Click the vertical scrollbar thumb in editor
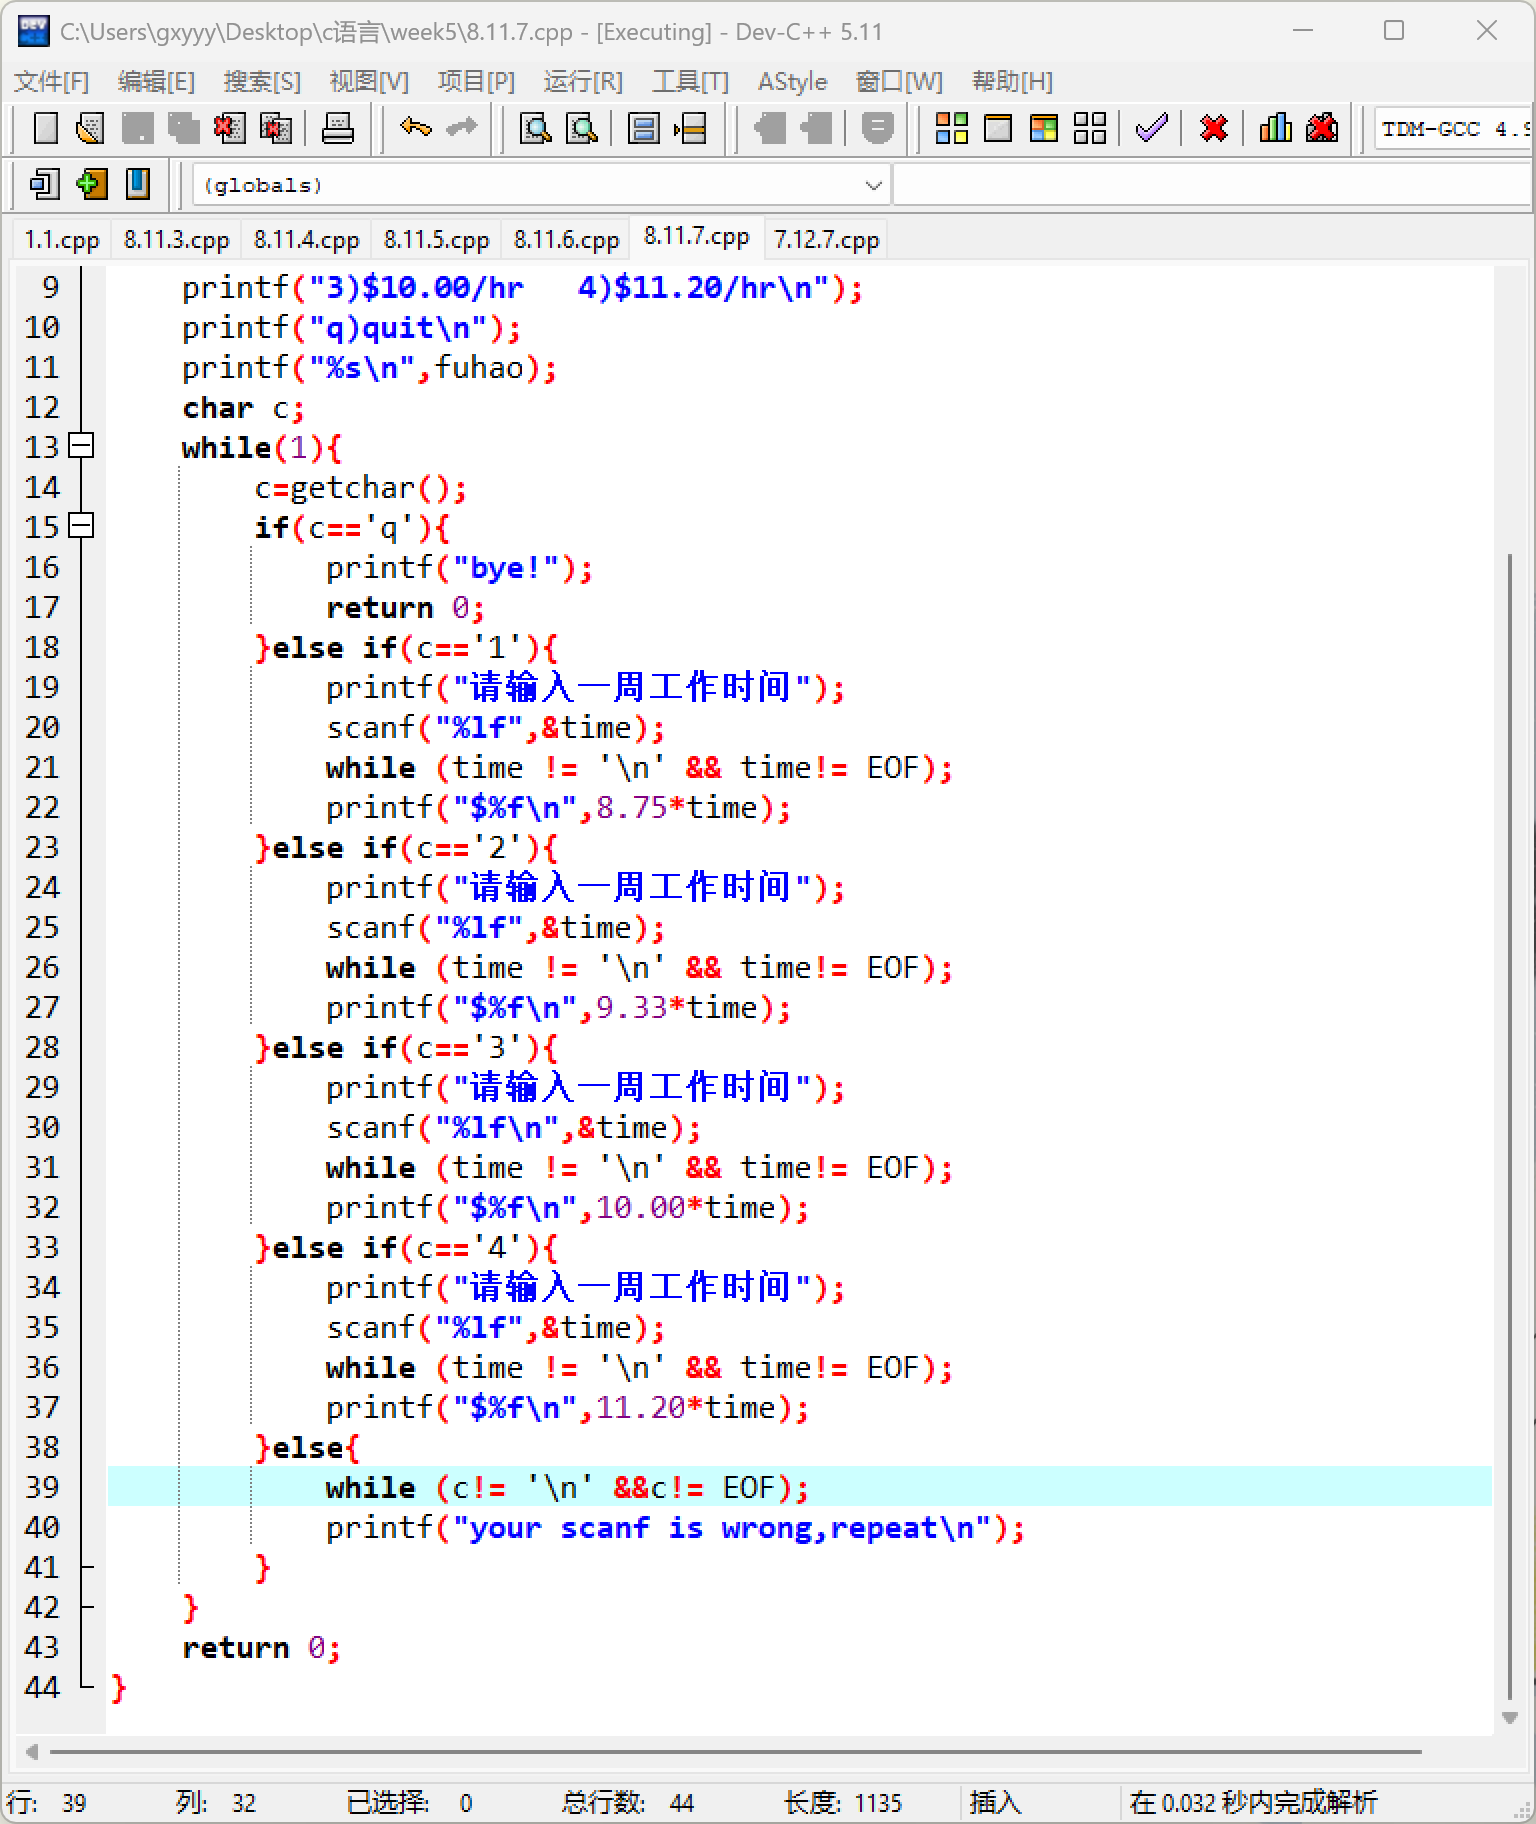Image resolution: width=1536 pixels, height=1824 pixels. (x=1510, y=1125)
